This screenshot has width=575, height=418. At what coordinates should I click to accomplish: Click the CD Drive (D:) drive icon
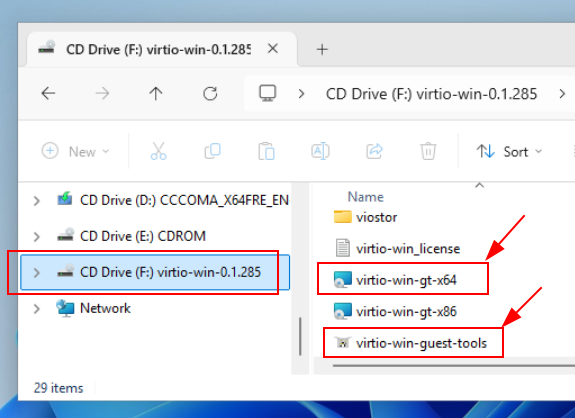(65, 199)
